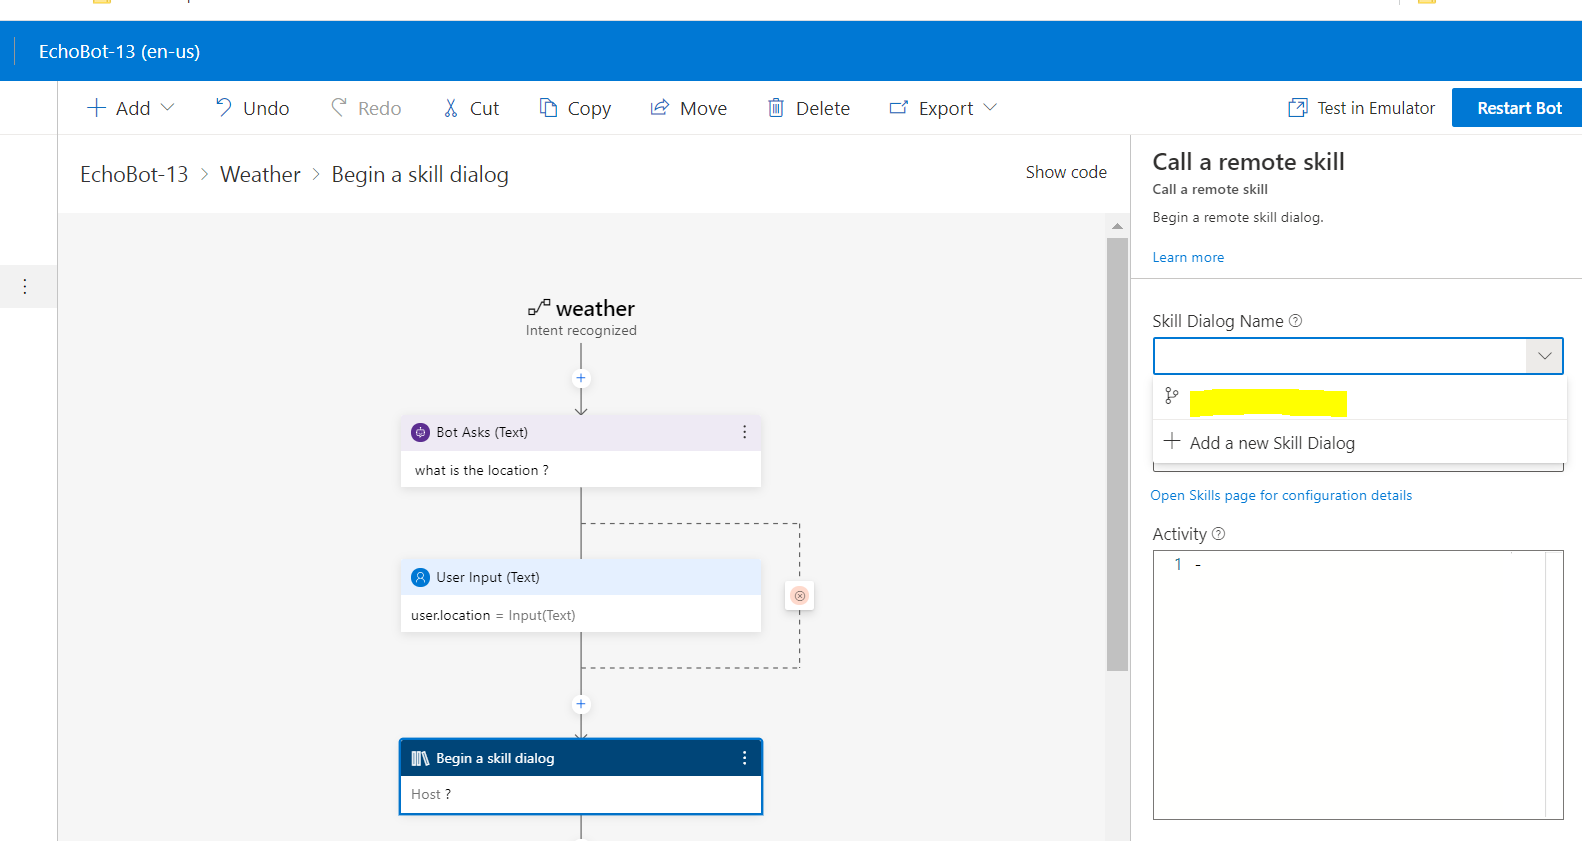This screenshot has height=841, width=1582.
Task: Go to EchoBot-13 breadcrumb
Action: point(134,174)
